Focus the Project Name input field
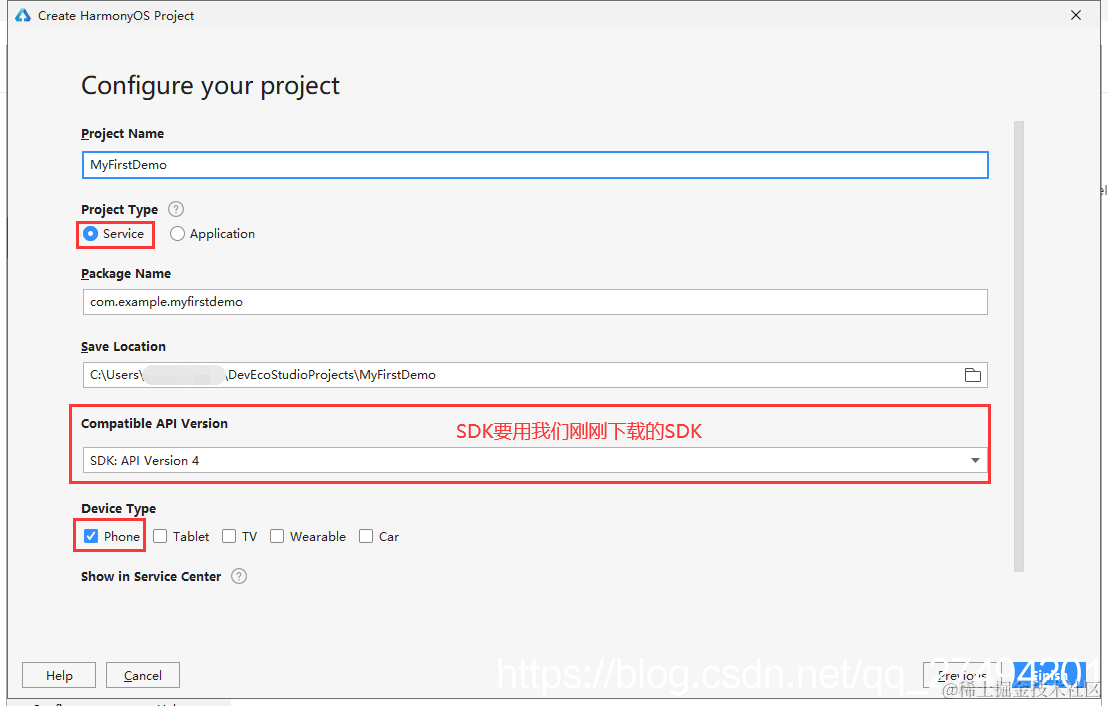This screenshot has height=706, width=1108. point(535,165)
